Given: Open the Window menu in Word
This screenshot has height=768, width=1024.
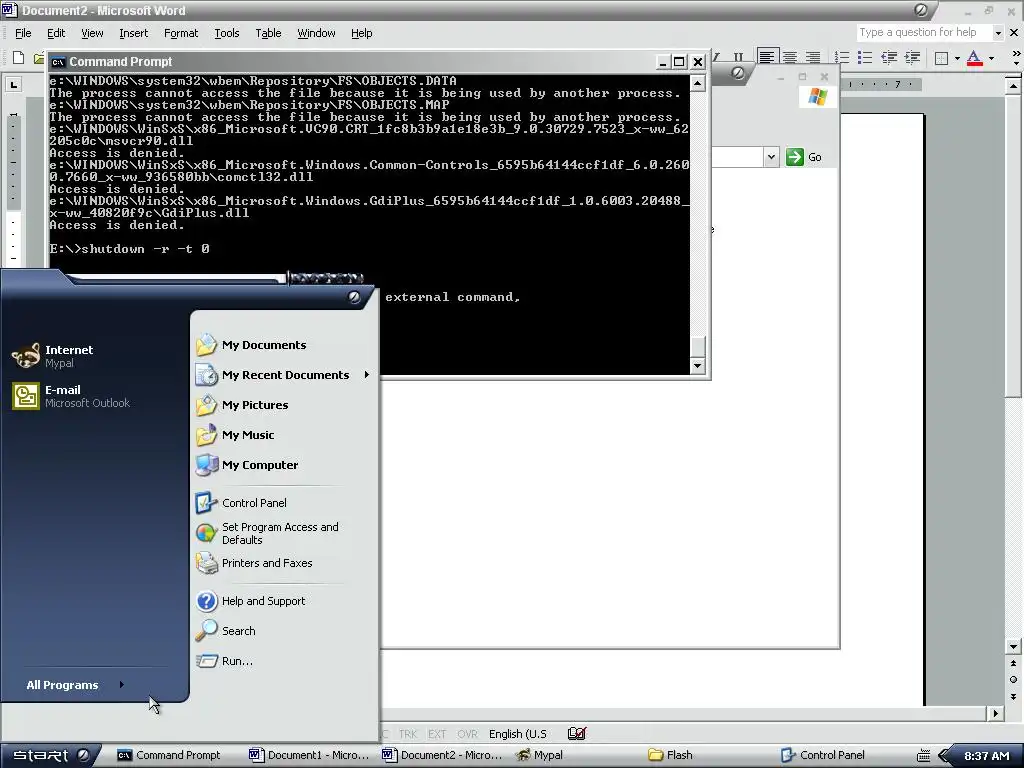Looking at the screenshot, I should [x=316, y=33].
